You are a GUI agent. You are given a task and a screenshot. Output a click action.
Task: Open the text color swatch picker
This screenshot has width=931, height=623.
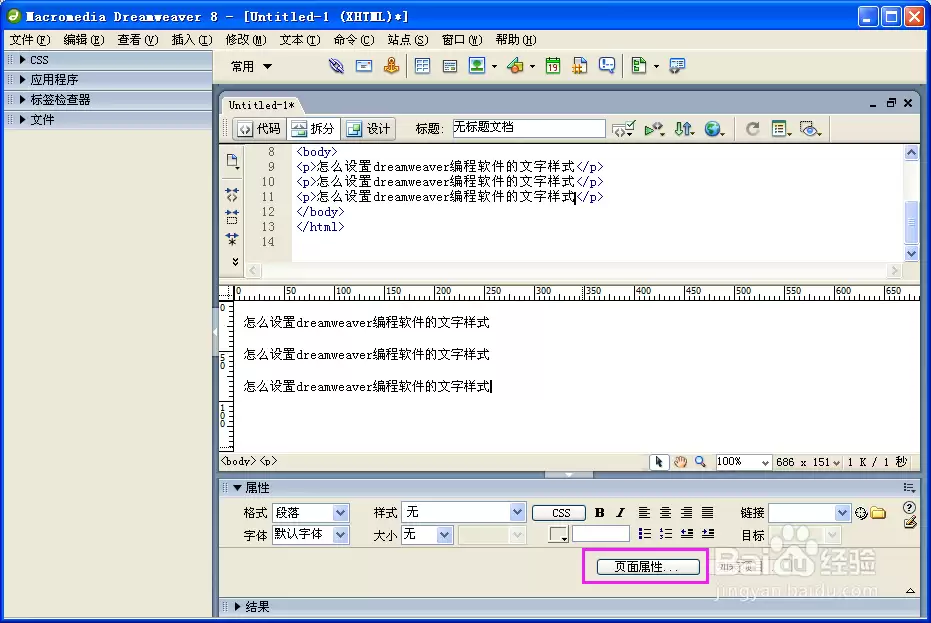tap(558, 534)
